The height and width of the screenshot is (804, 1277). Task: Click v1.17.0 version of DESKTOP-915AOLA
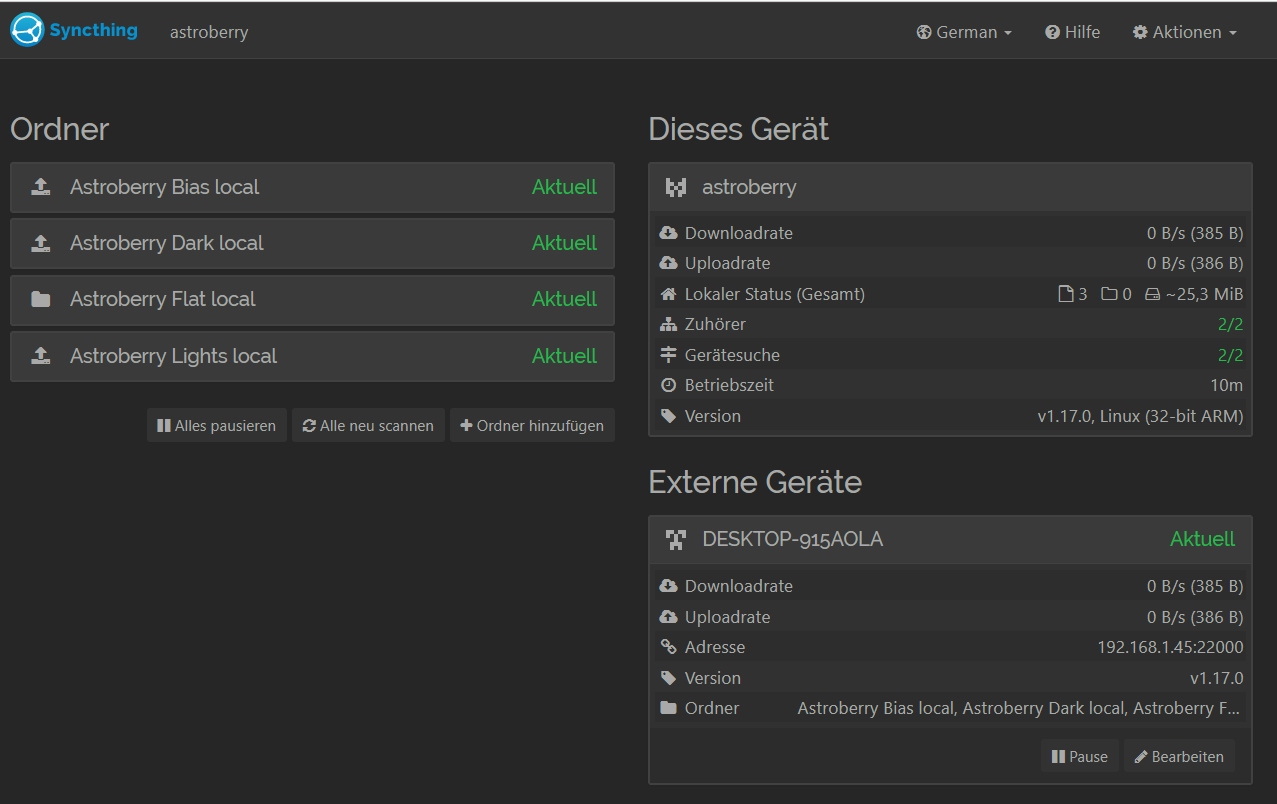(x=1217, y=678)
